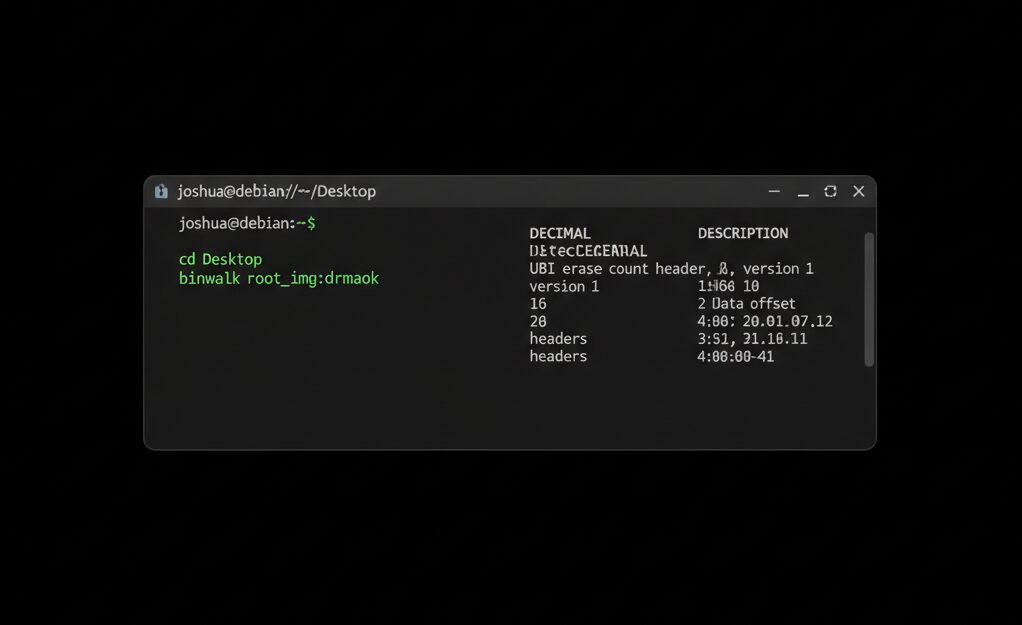
Task: Click 'version 1' in the DECIMAL column
Action: click(x=564, y=286)
